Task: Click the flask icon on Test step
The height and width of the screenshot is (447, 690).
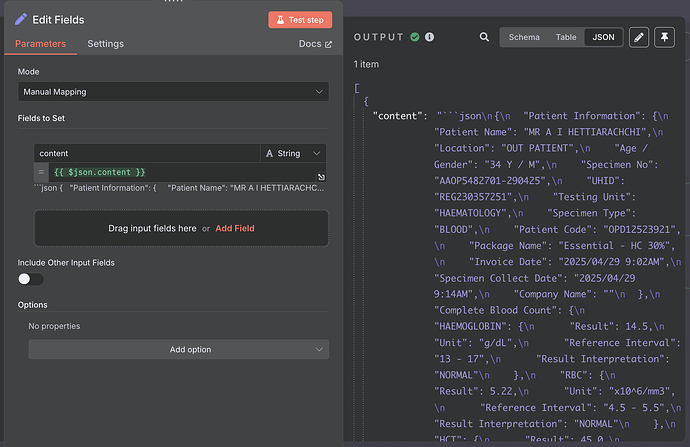Action: [x=280, y=20]
